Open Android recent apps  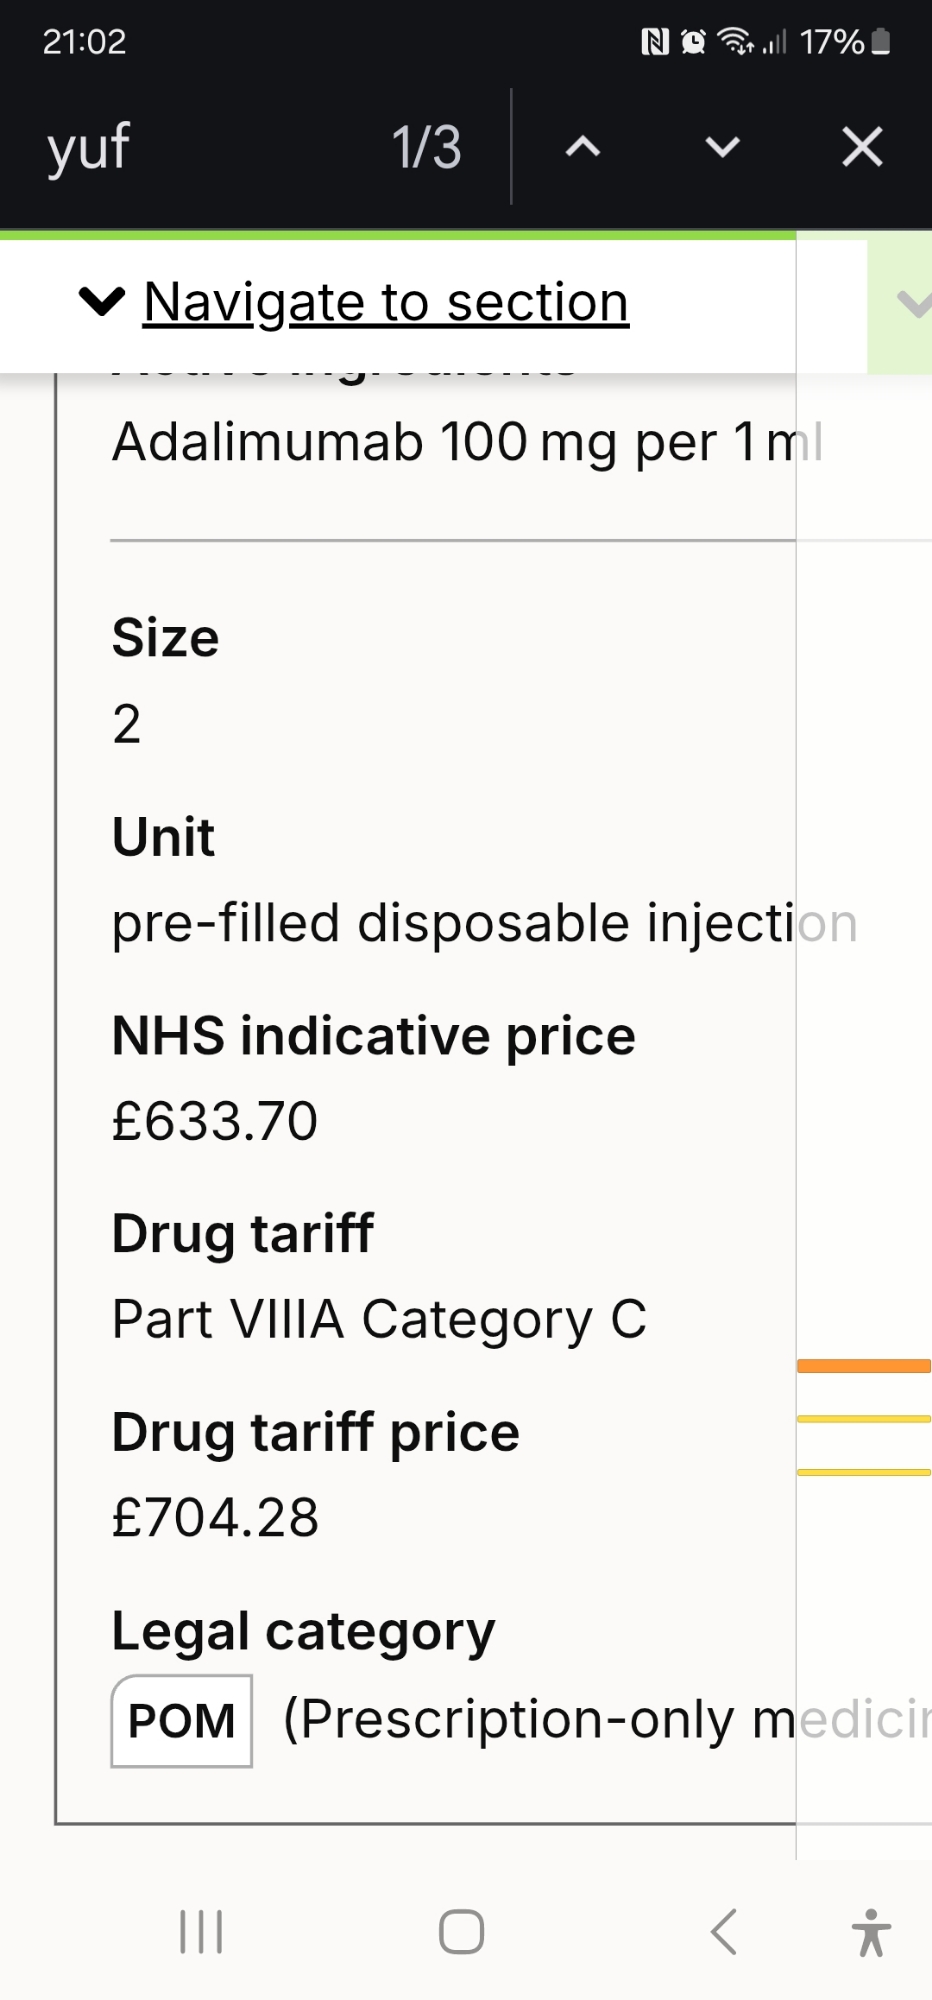(201, 1931)
